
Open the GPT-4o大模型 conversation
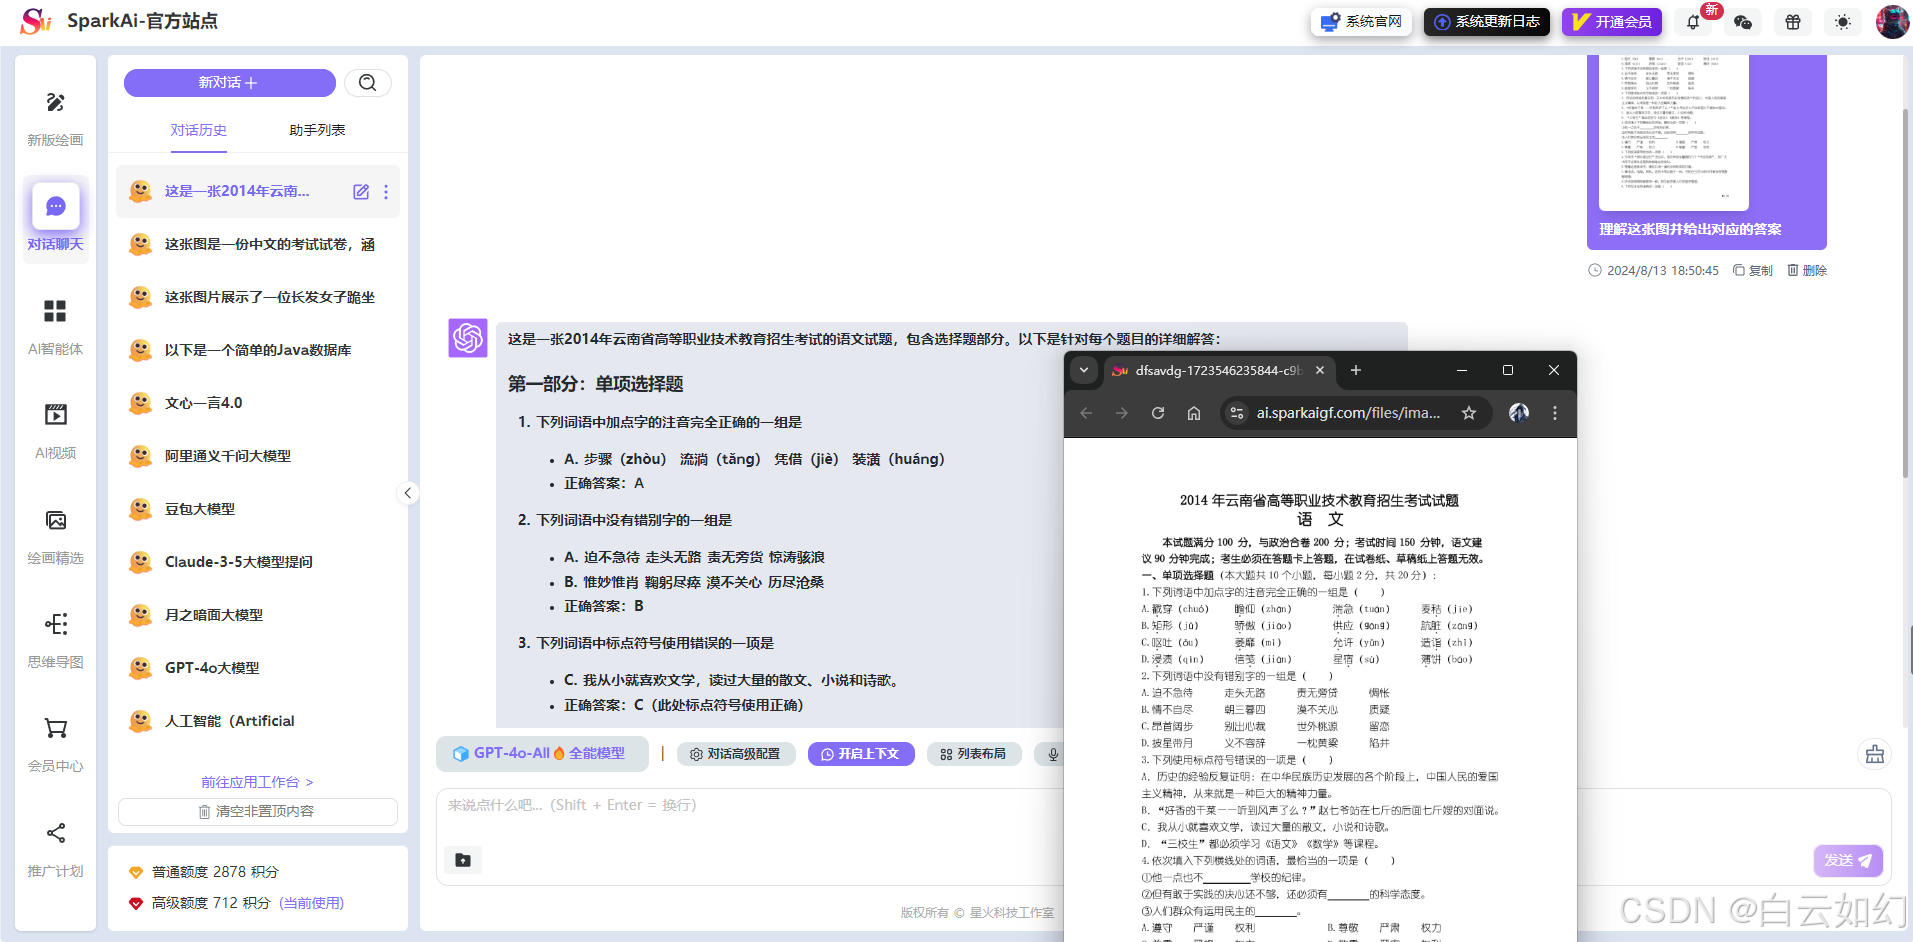(x=258, y=668)
